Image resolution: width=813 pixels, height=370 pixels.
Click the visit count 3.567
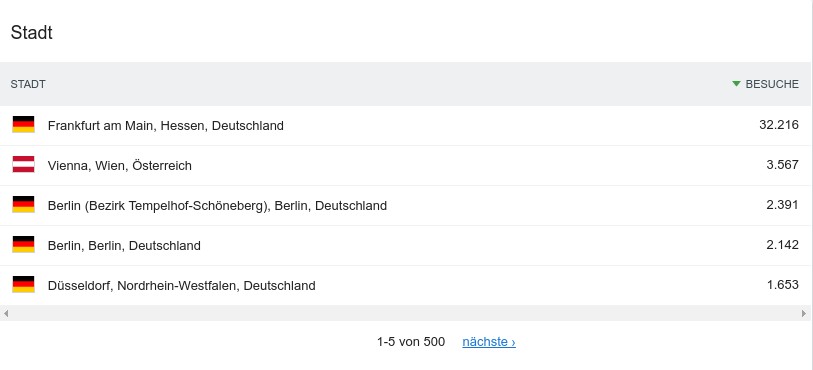[x=782, y=165]
